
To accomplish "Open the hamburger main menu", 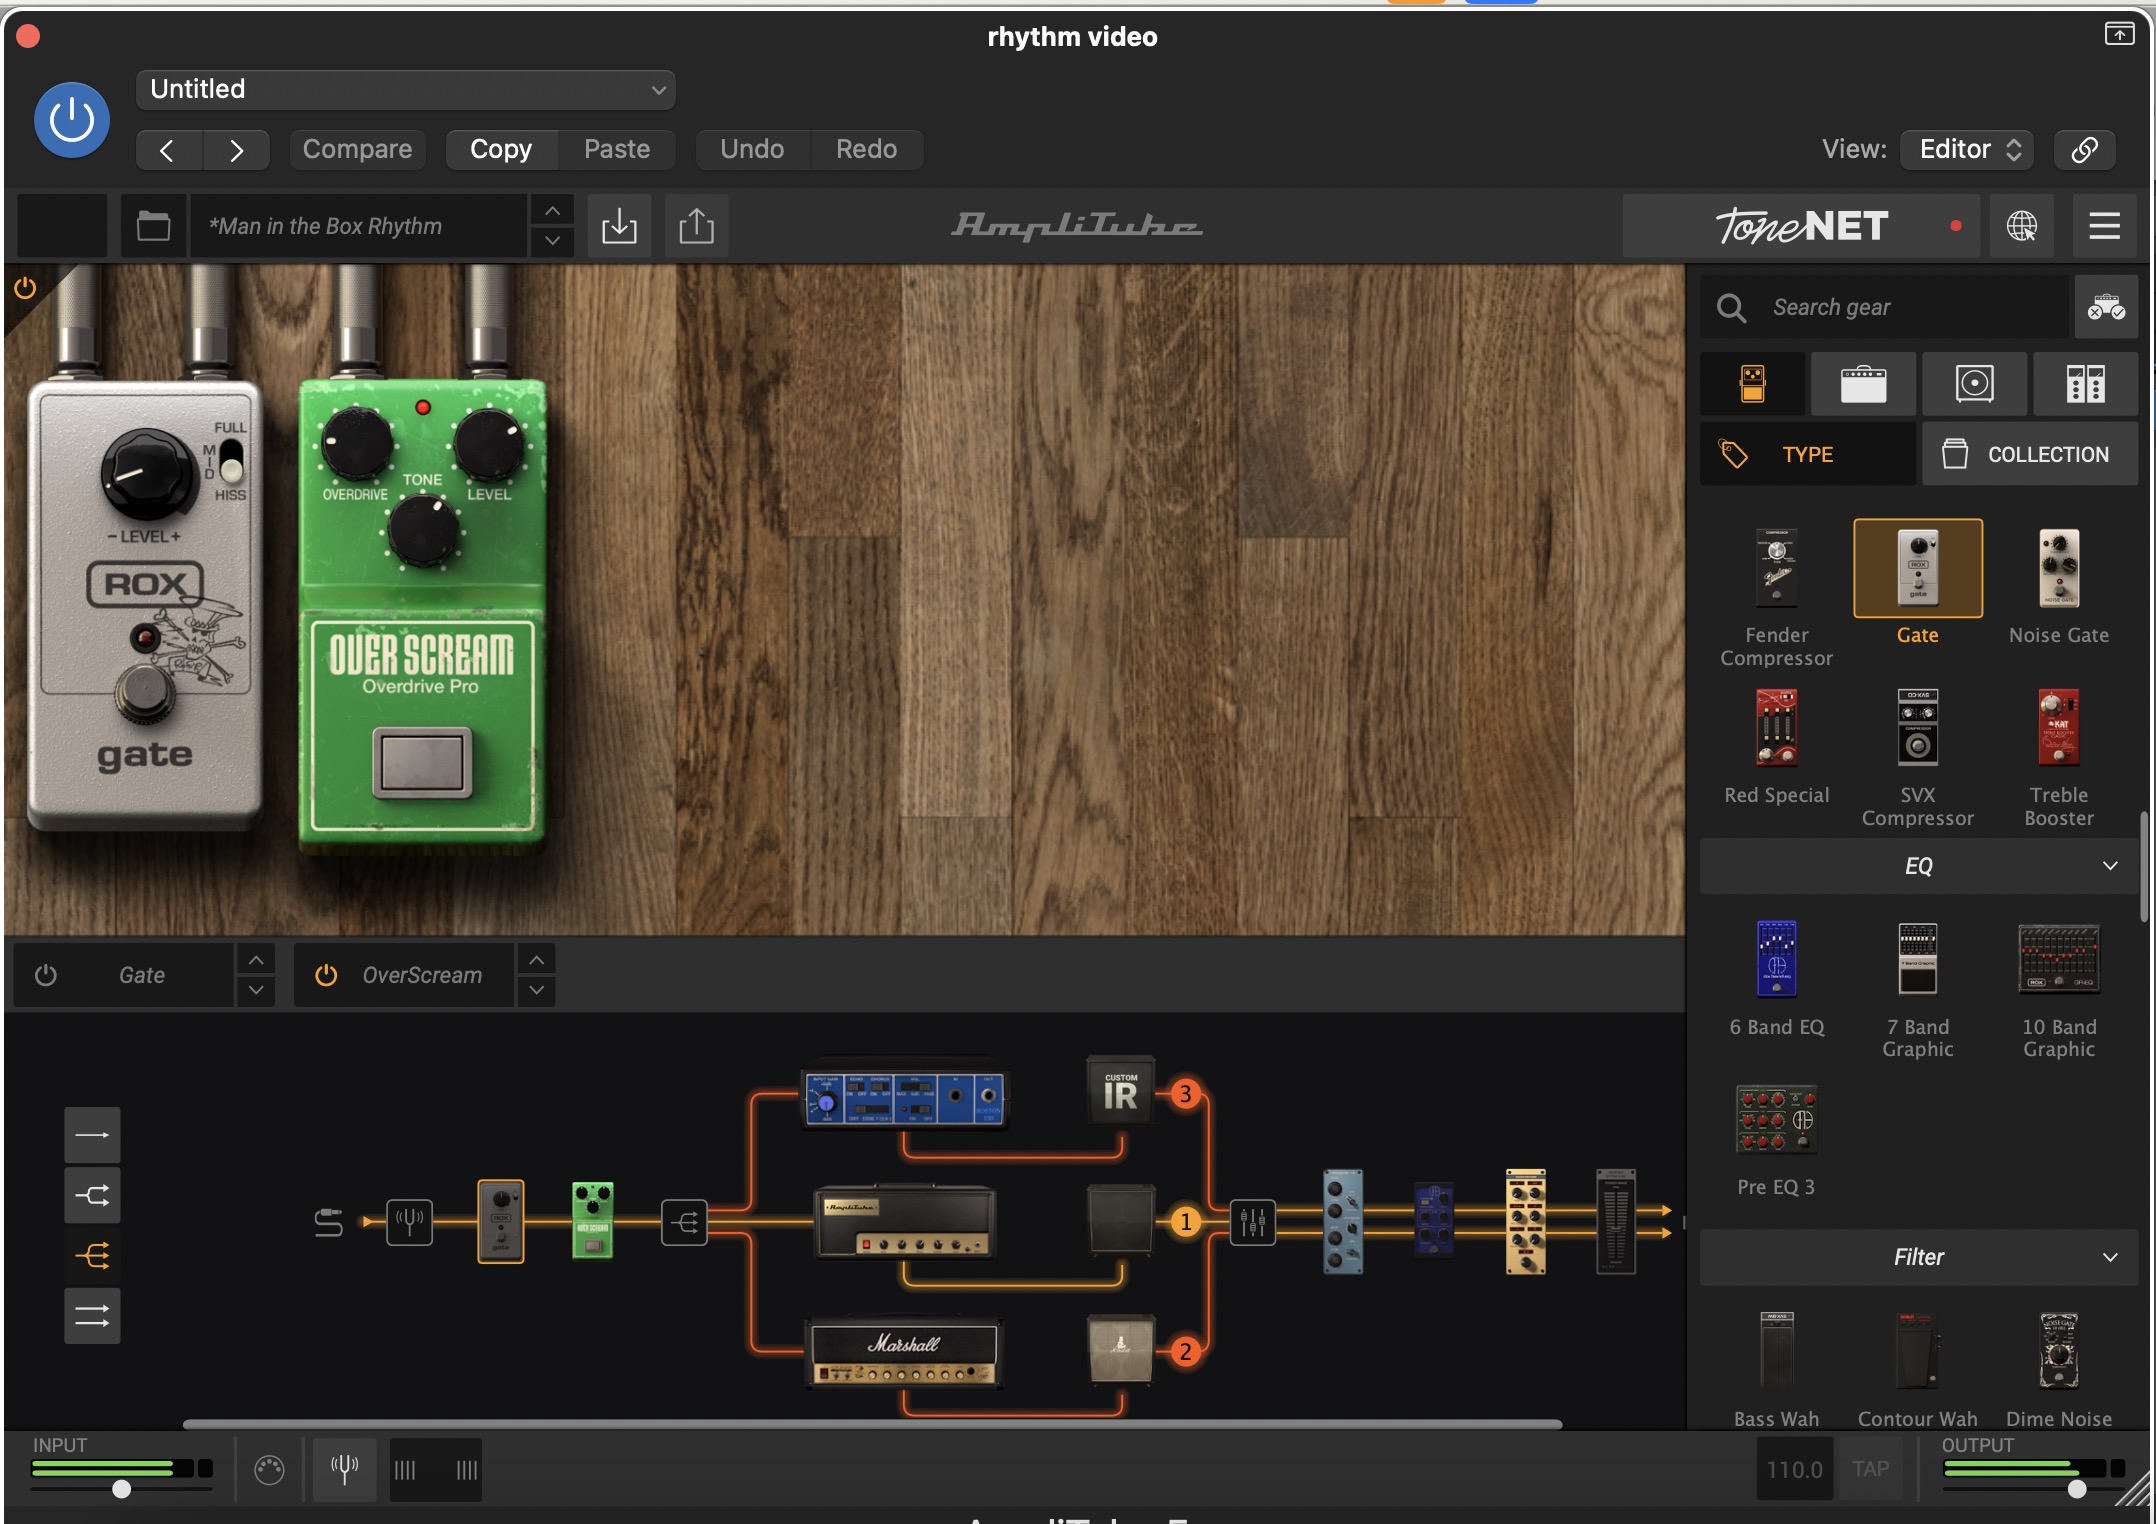I will tap(2104, 226).
